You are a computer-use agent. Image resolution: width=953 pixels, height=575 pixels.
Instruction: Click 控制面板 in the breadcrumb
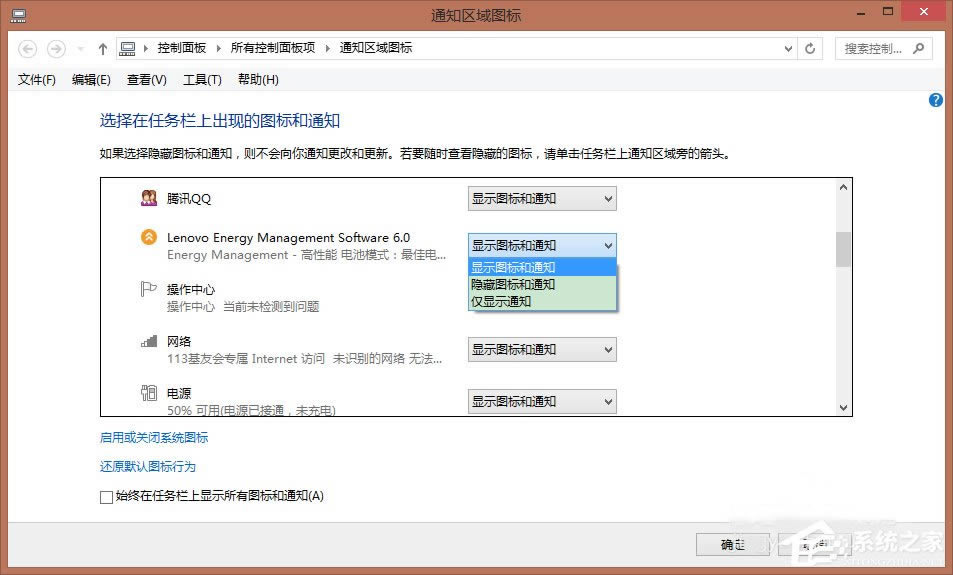coord(182,48)
